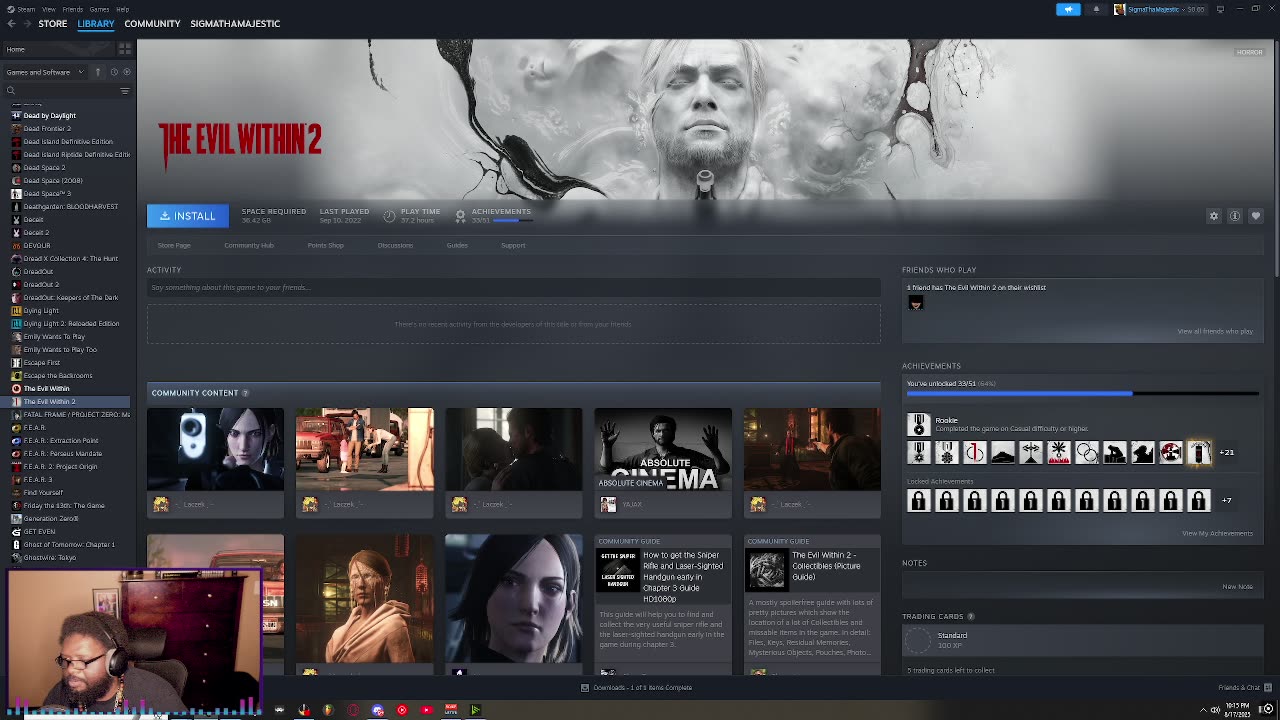Open the HORROR collection tag

tap(1249, 52)
